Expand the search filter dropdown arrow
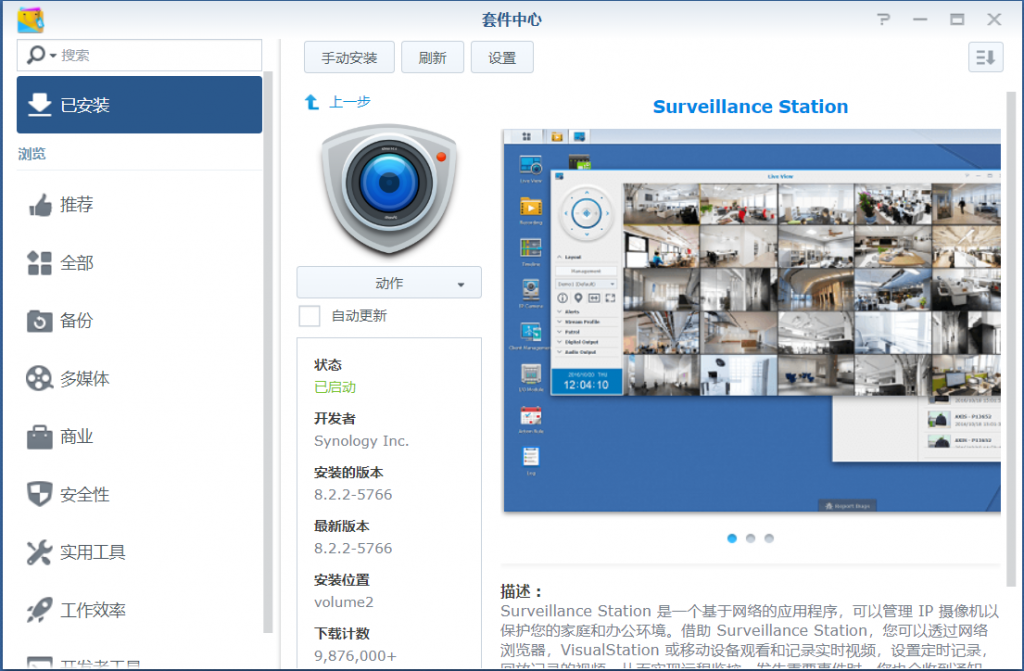Viewport: 1024px width, 671px height. 53,56
